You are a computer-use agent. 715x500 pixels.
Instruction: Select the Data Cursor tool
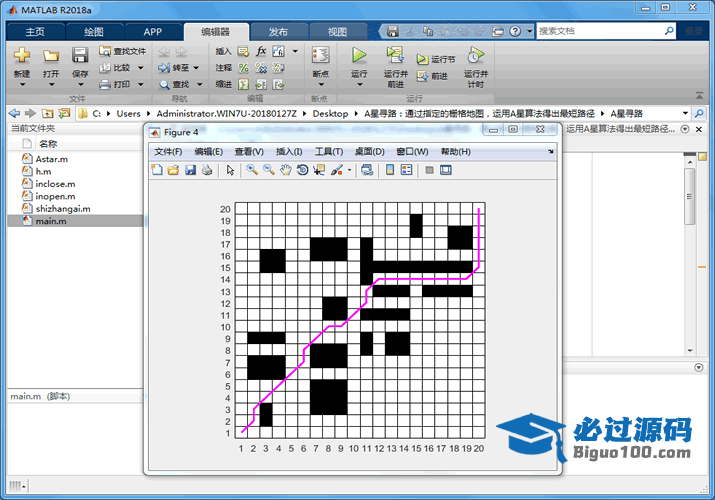319,170
